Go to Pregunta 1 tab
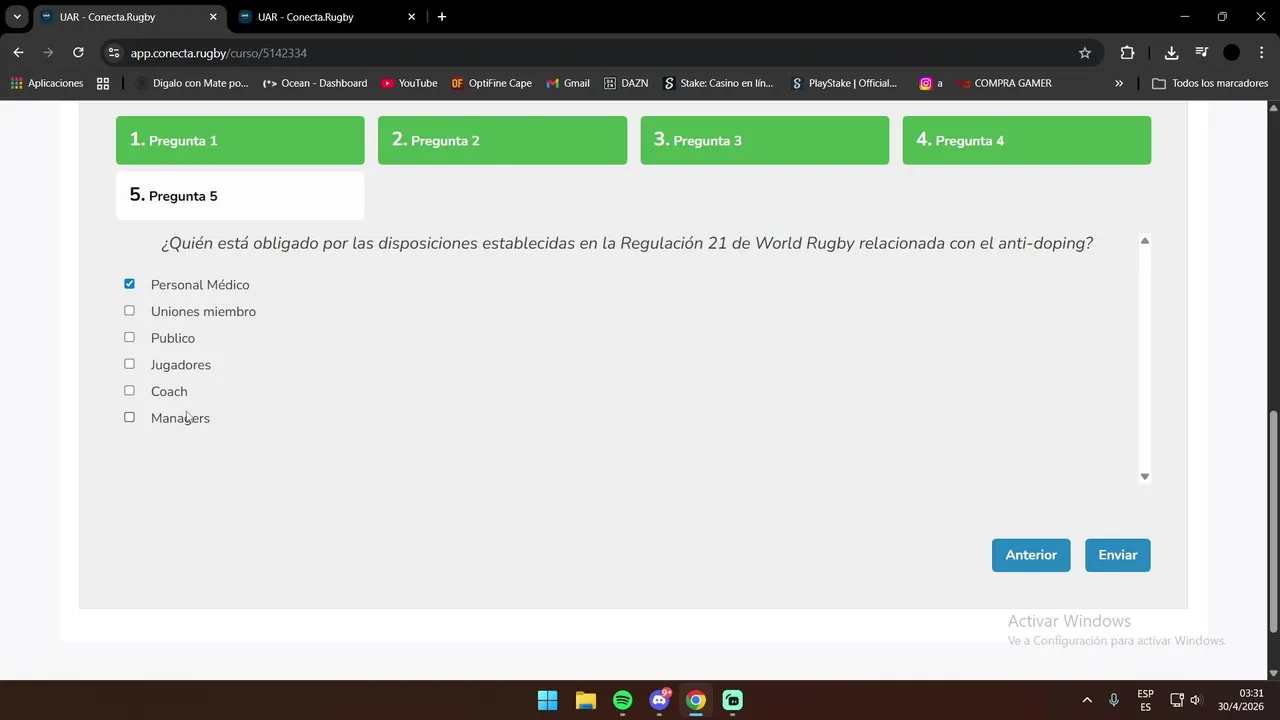This screenshot has width=1280, height=720. pyautogui.click(x=240, y=140)
